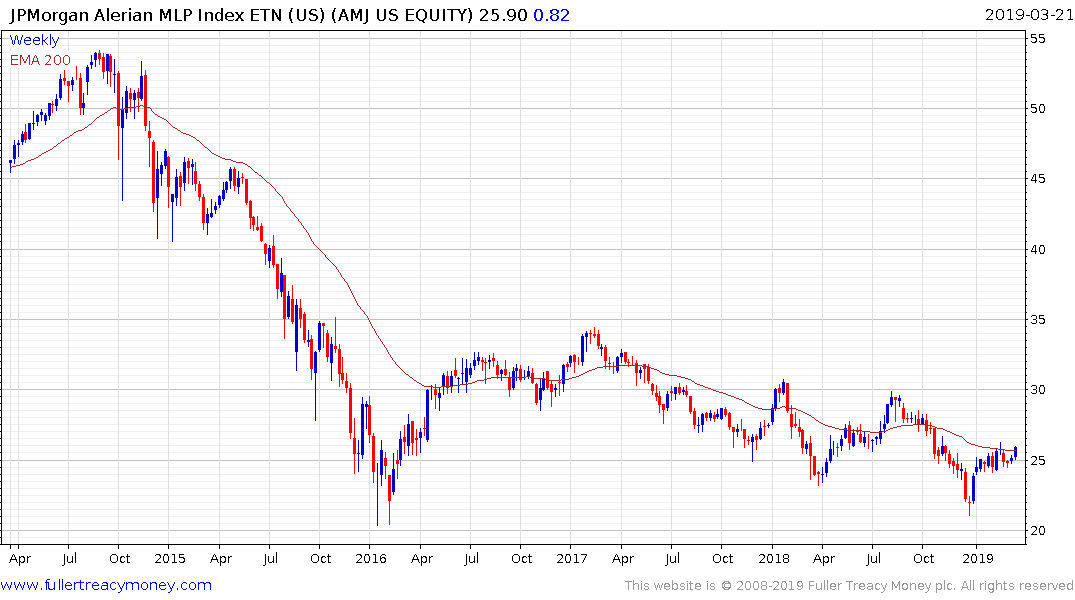Click the 2017 year label on time axis
This screenshot has height=600, width=1075.
coord(572,559)
